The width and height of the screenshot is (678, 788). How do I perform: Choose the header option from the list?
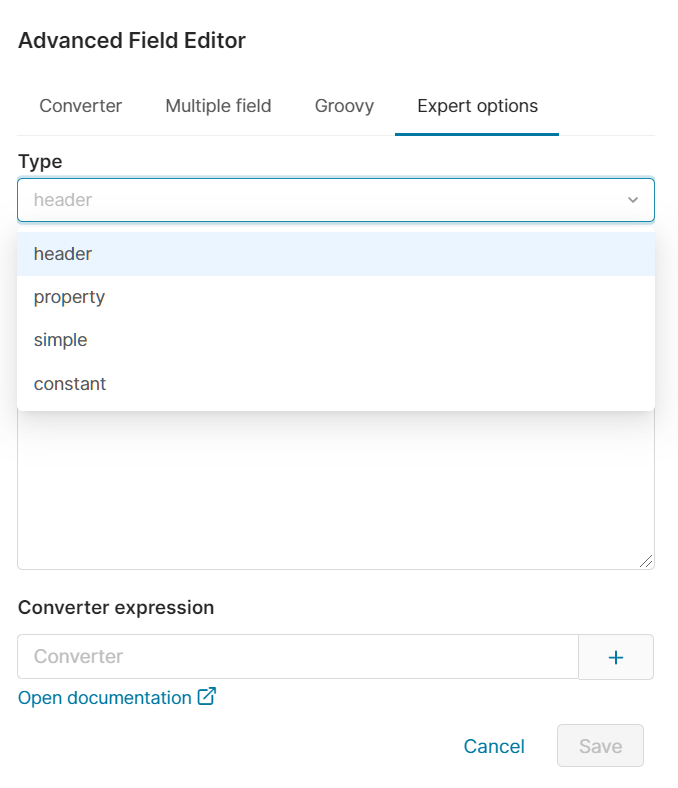click(x=63, y=254)
